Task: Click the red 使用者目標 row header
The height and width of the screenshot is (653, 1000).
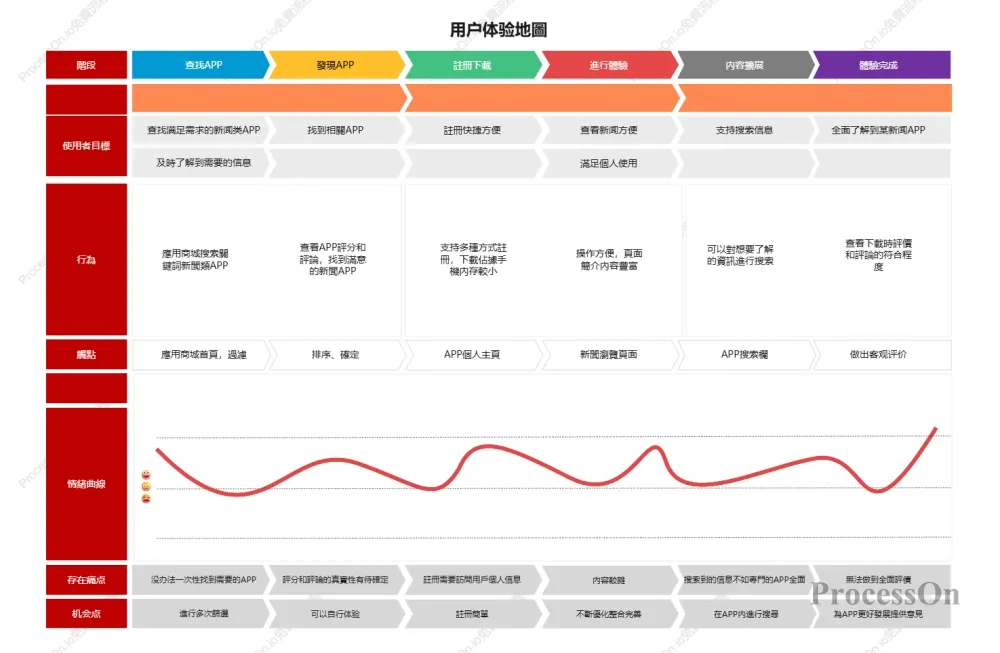Action: (x=86, y=146)
